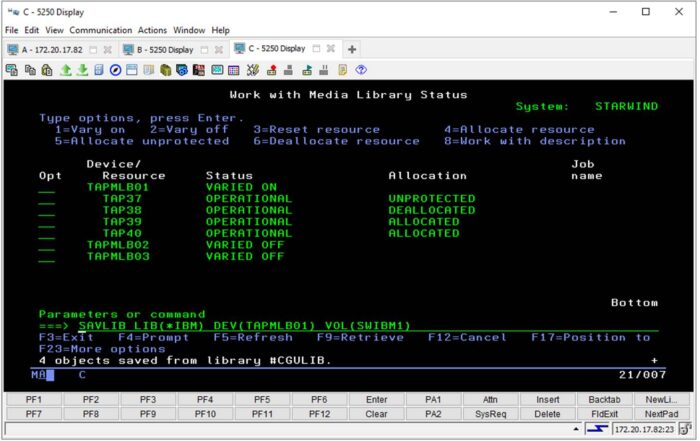Switch to the A - 172.20.17.82 tab
This screenshot has width=700, height=441.
[x=50, y=49]
